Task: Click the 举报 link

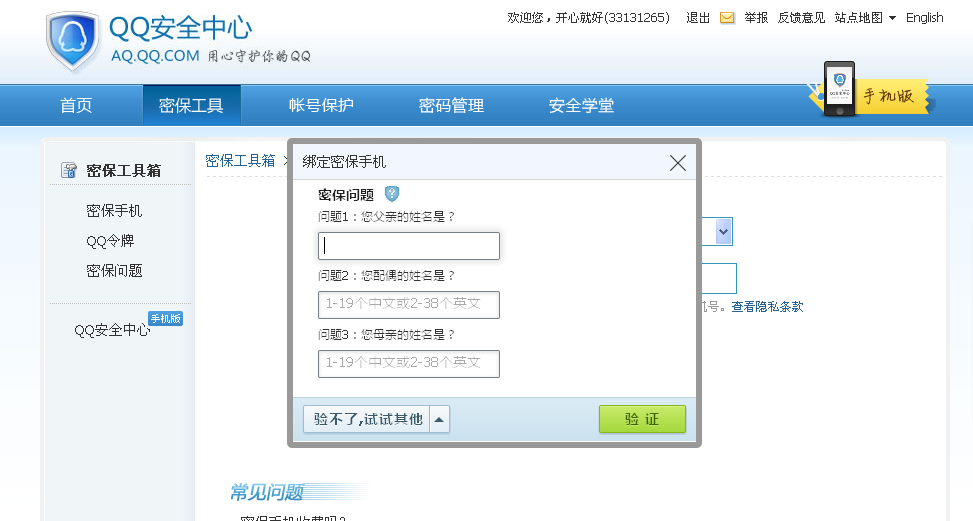Action: point(756,18)
